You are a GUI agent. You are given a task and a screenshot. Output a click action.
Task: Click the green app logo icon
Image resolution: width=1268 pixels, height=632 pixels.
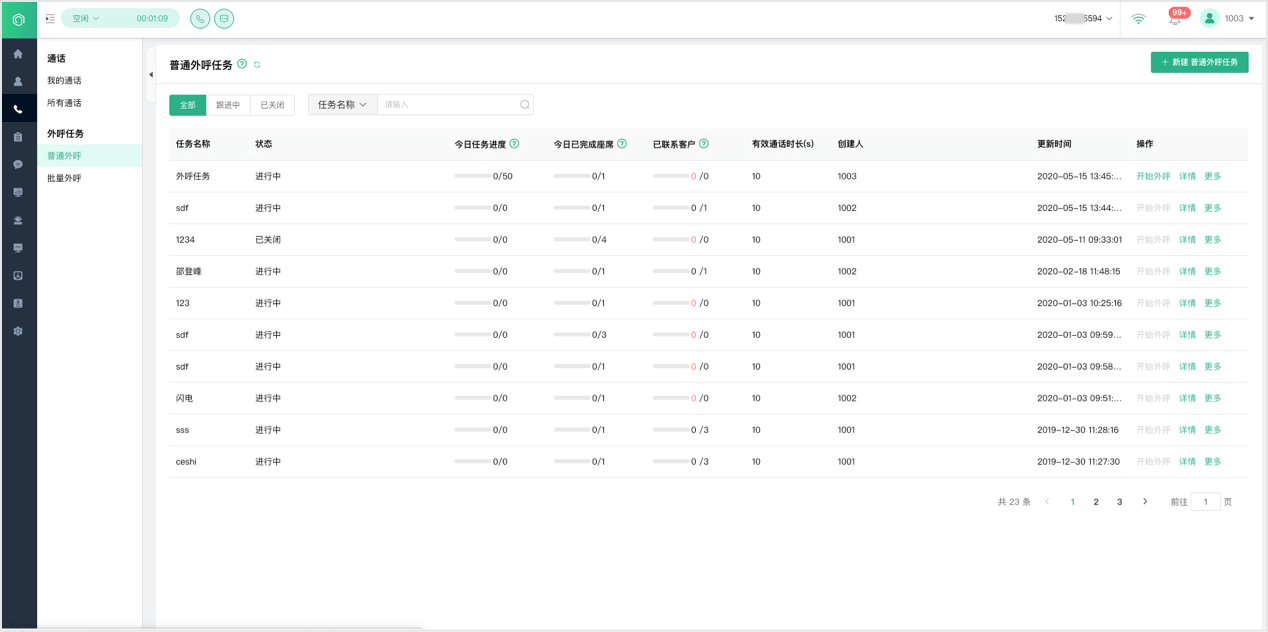tap(18, 19)
